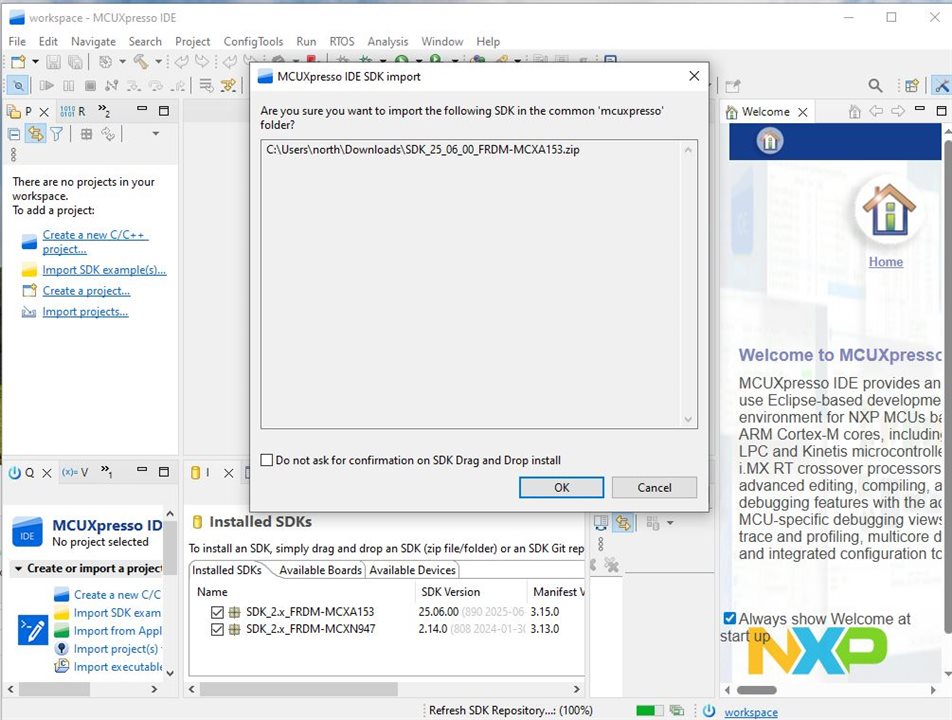The height and width of the screenshot is (720, 952).
Task: Click the workspace link in status bar
Action: pyautogui.click(x=751, y=712)
